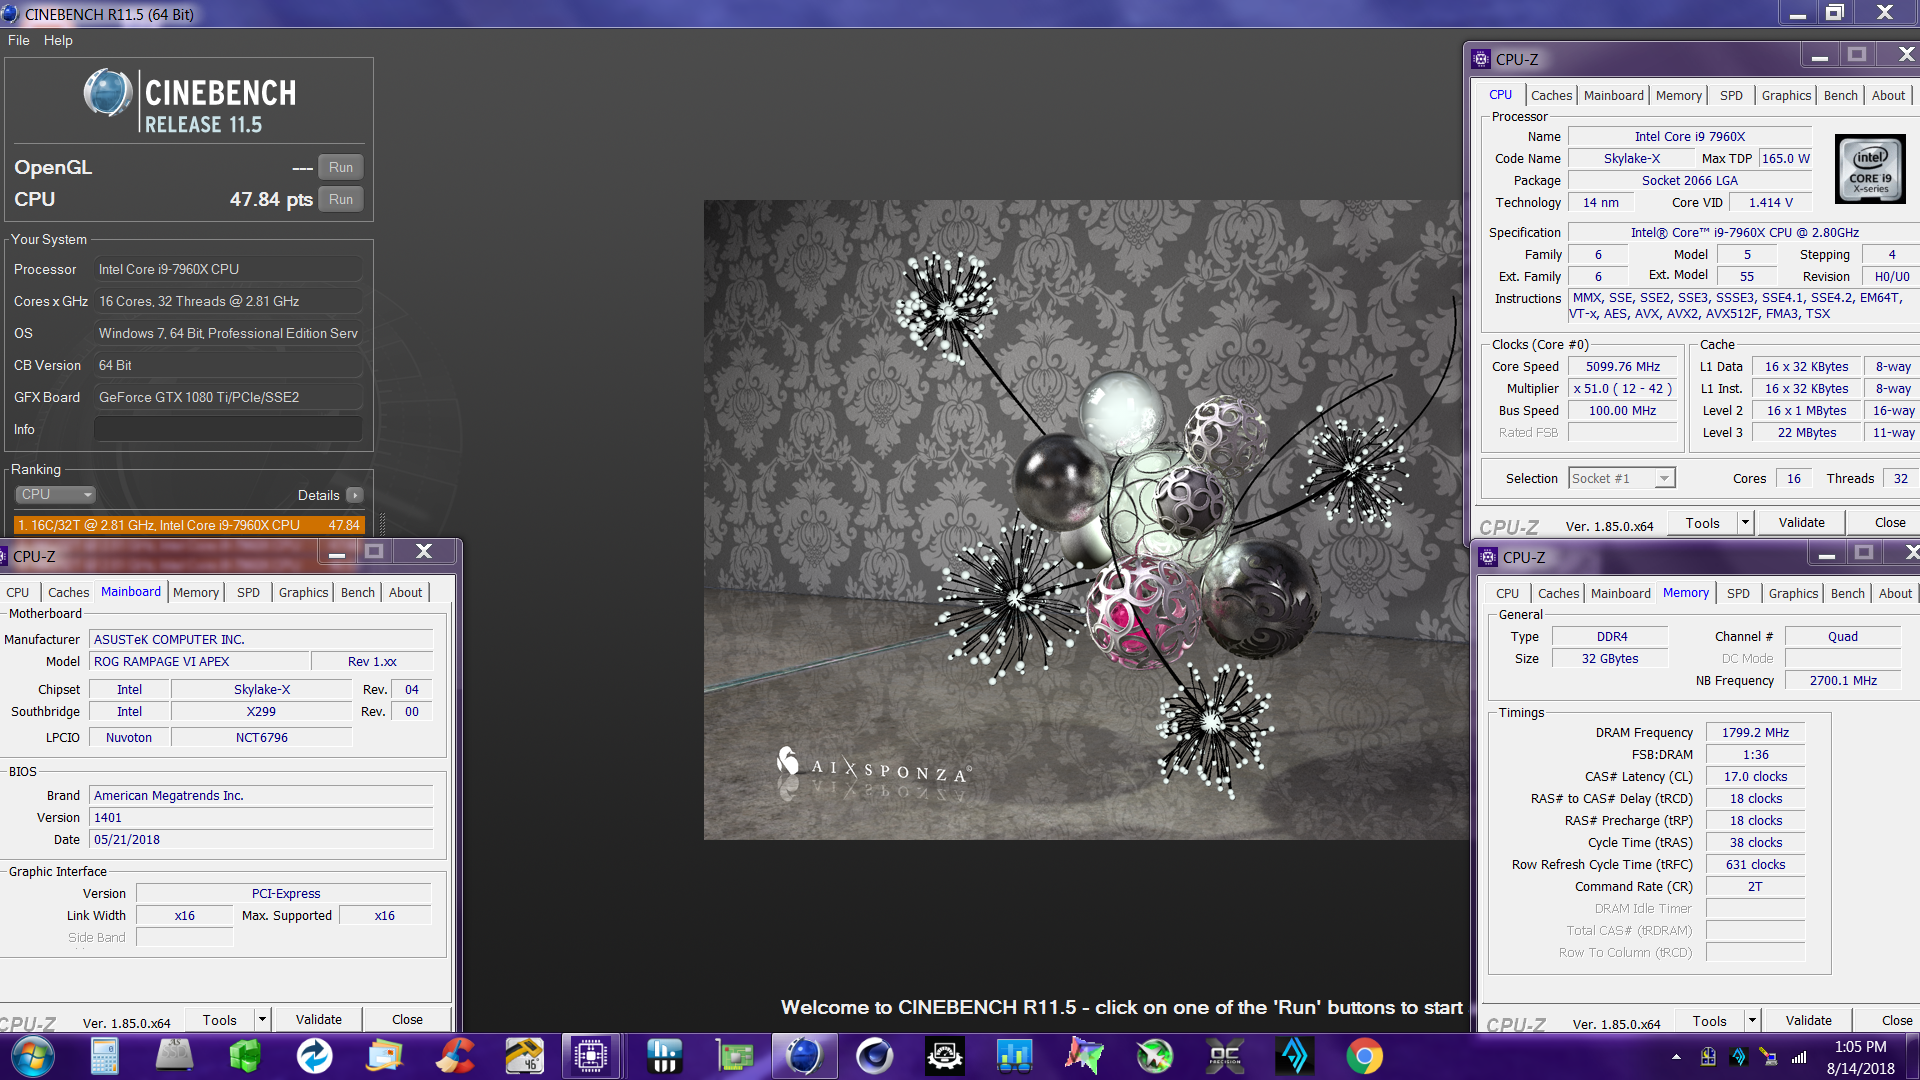Open the temperature monitor taskbar icon
This screenshot has width=1920, height=1080.
click(x=525, y=1056)
